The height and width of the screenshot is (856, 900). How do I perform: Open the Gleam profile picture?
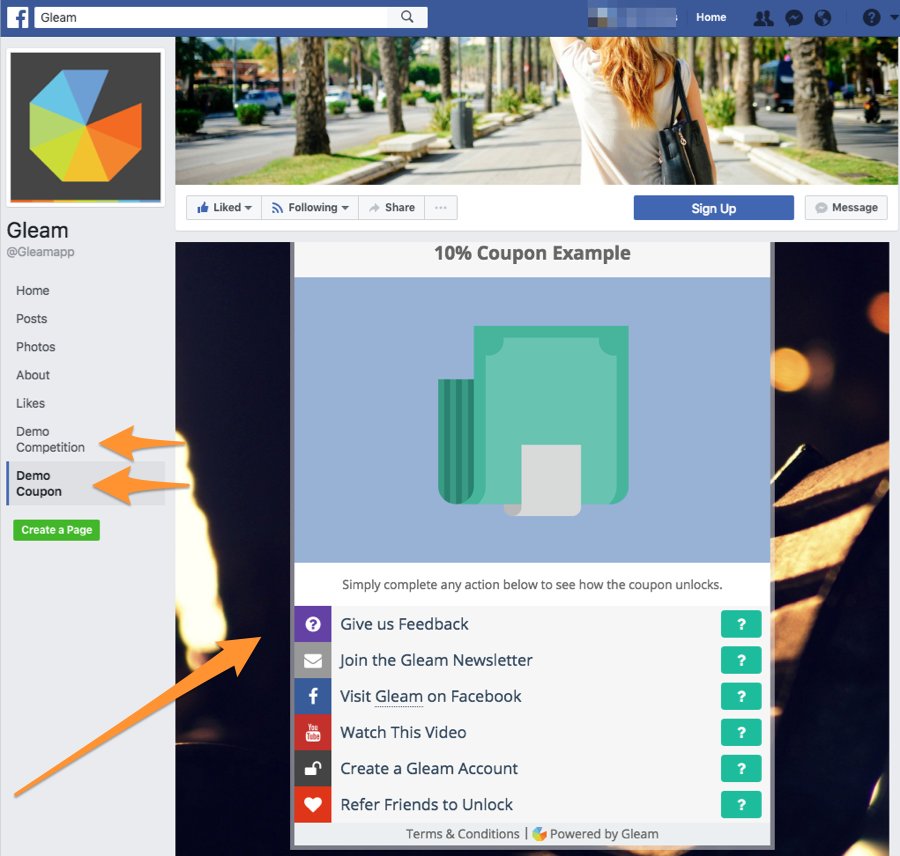(86, 127)
